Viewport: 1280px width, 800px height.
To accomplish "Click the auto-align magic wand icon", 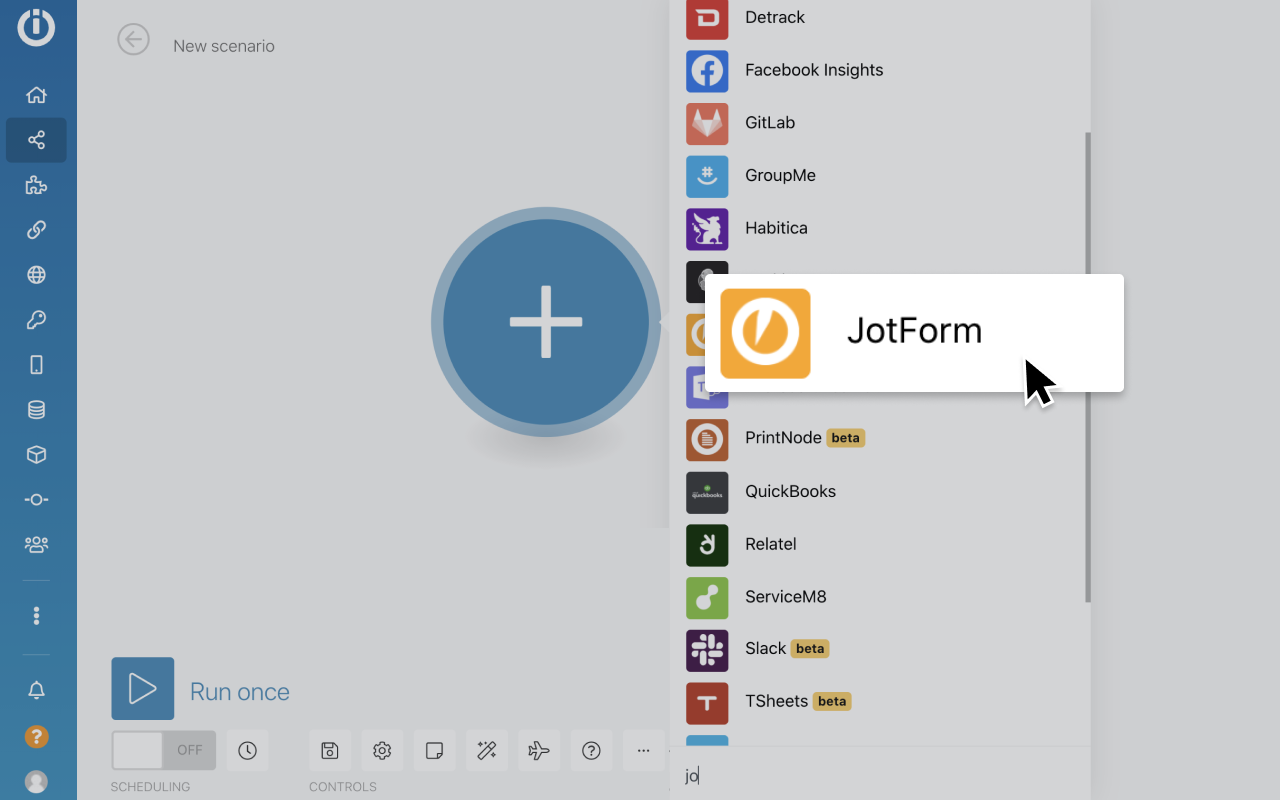I will click(x=487, y=750).
